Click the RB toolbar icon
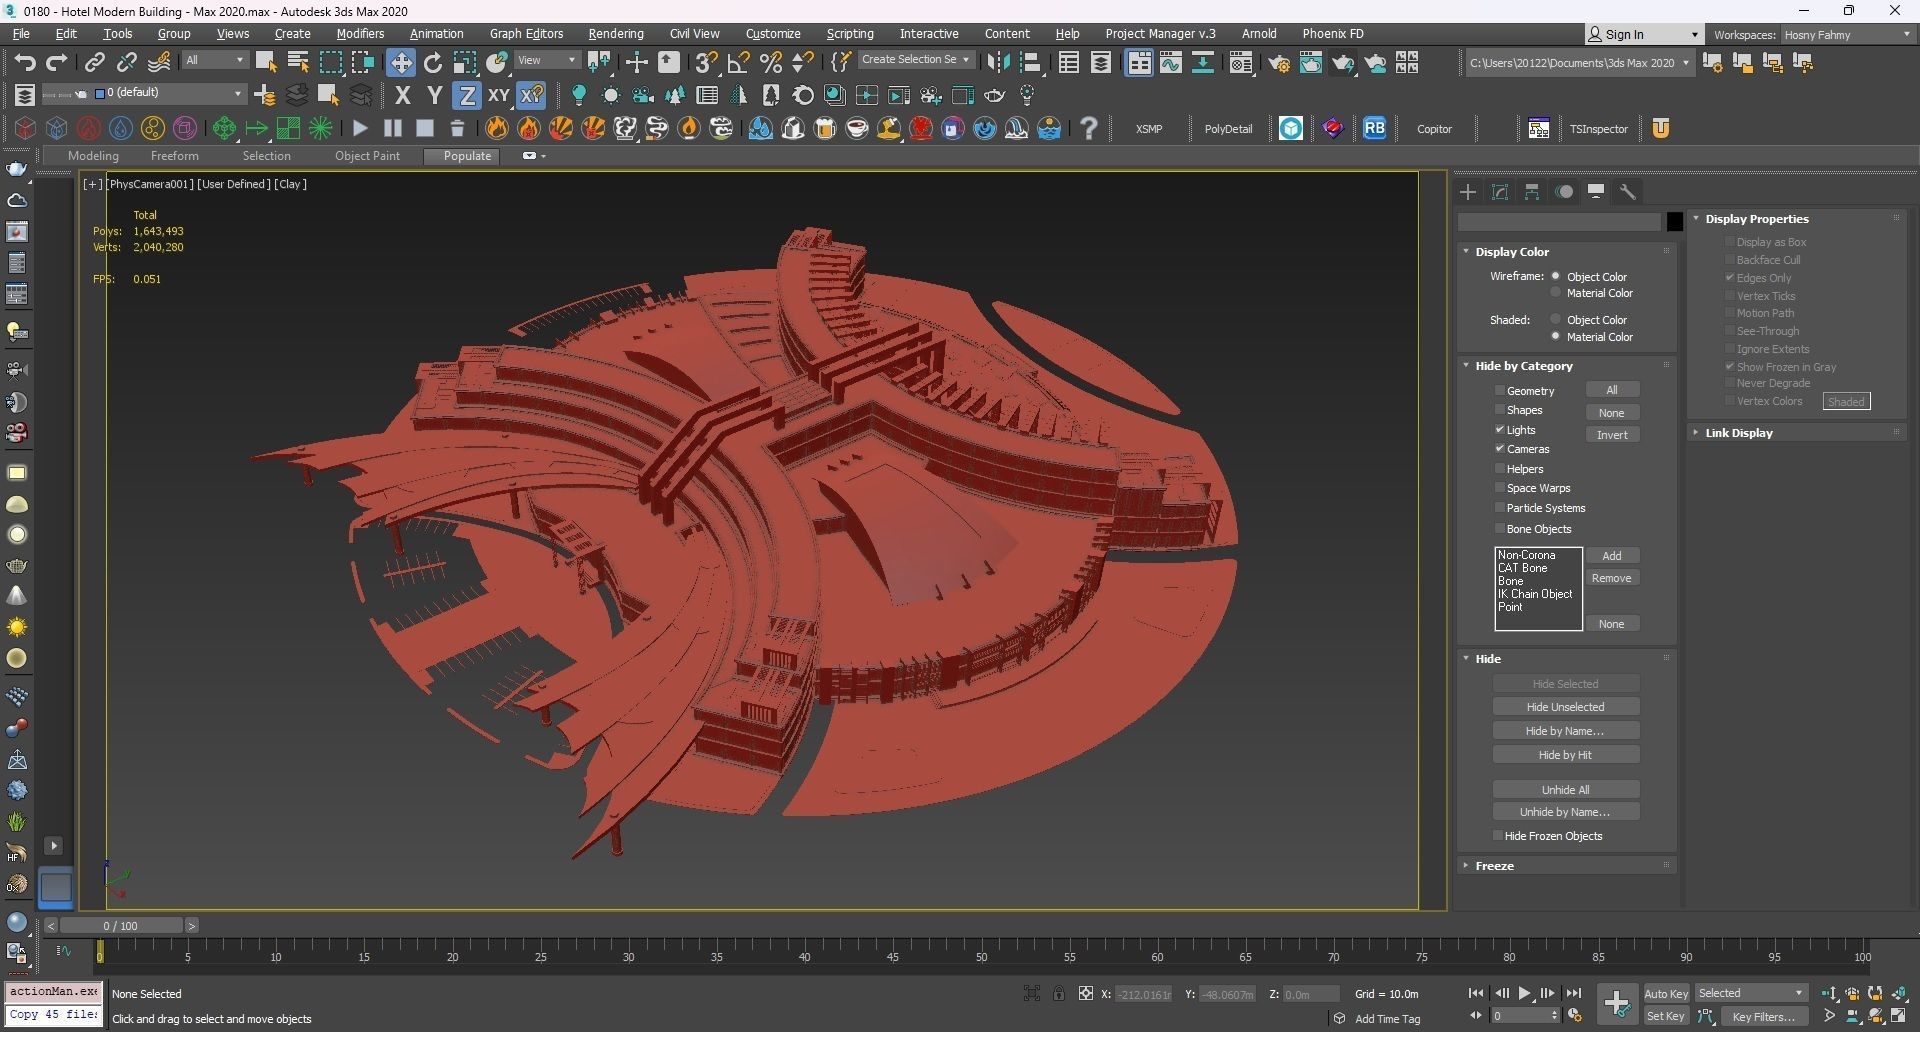 (1375, 128)
